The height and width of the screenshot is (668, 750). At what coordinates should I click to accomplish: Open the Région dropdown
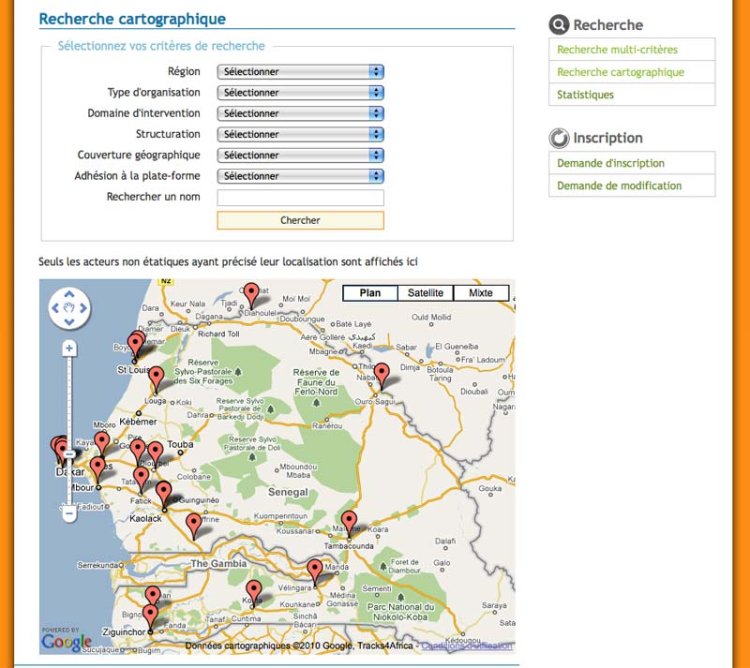pos(301,72)
